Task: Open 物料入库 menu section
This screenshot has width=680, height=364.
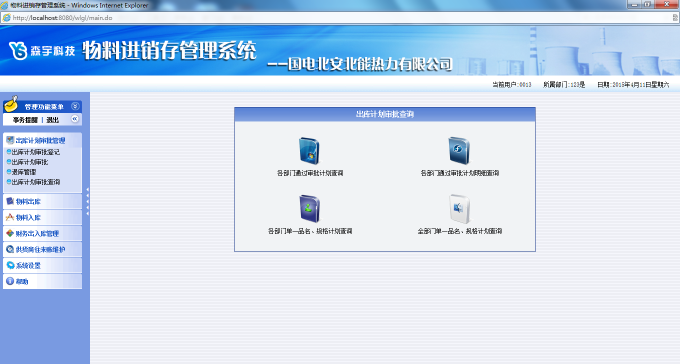Action: 42,217
